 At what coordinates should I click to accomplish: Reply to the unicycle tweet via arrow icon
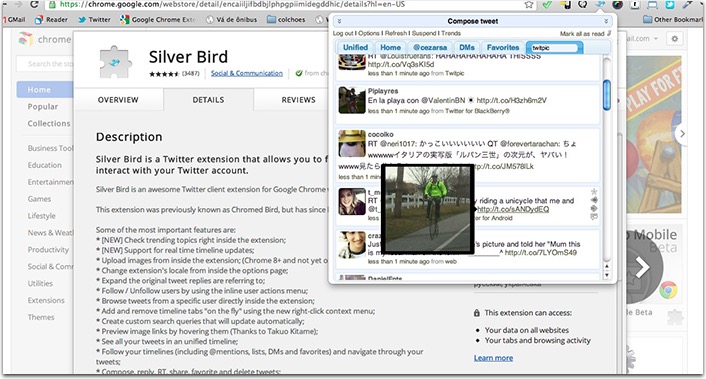594,200
